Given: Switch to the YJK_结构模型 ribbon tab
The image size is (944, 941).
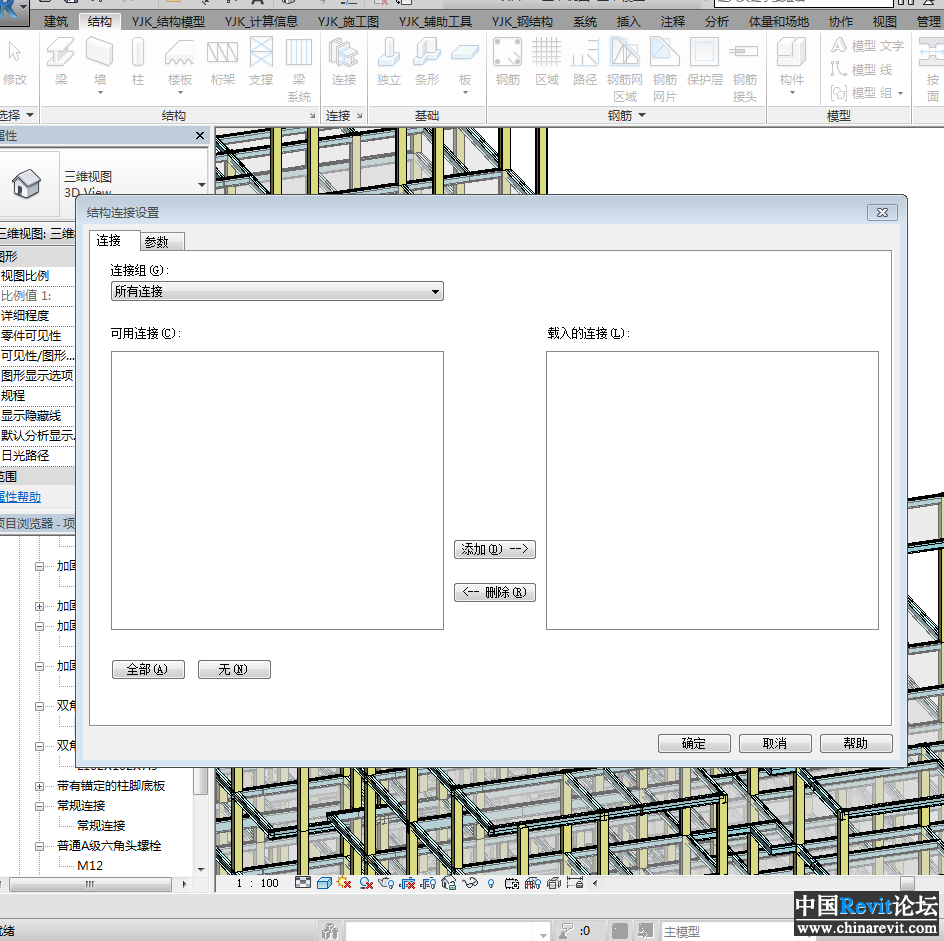Looking at the screenshot, I should (169, 22).
